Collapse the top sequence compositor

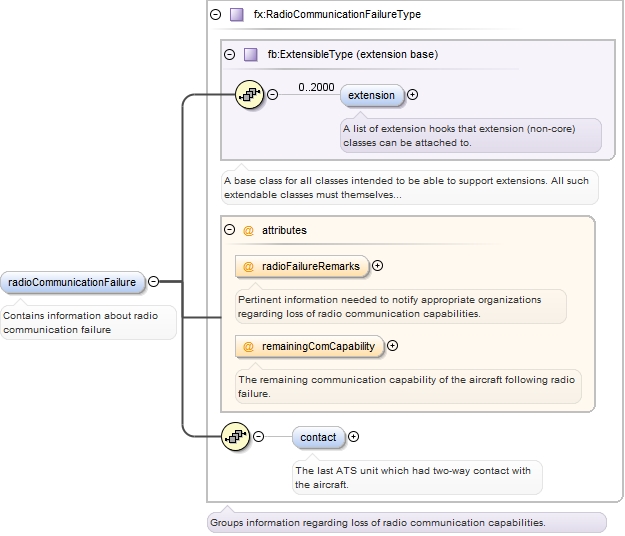272,95
